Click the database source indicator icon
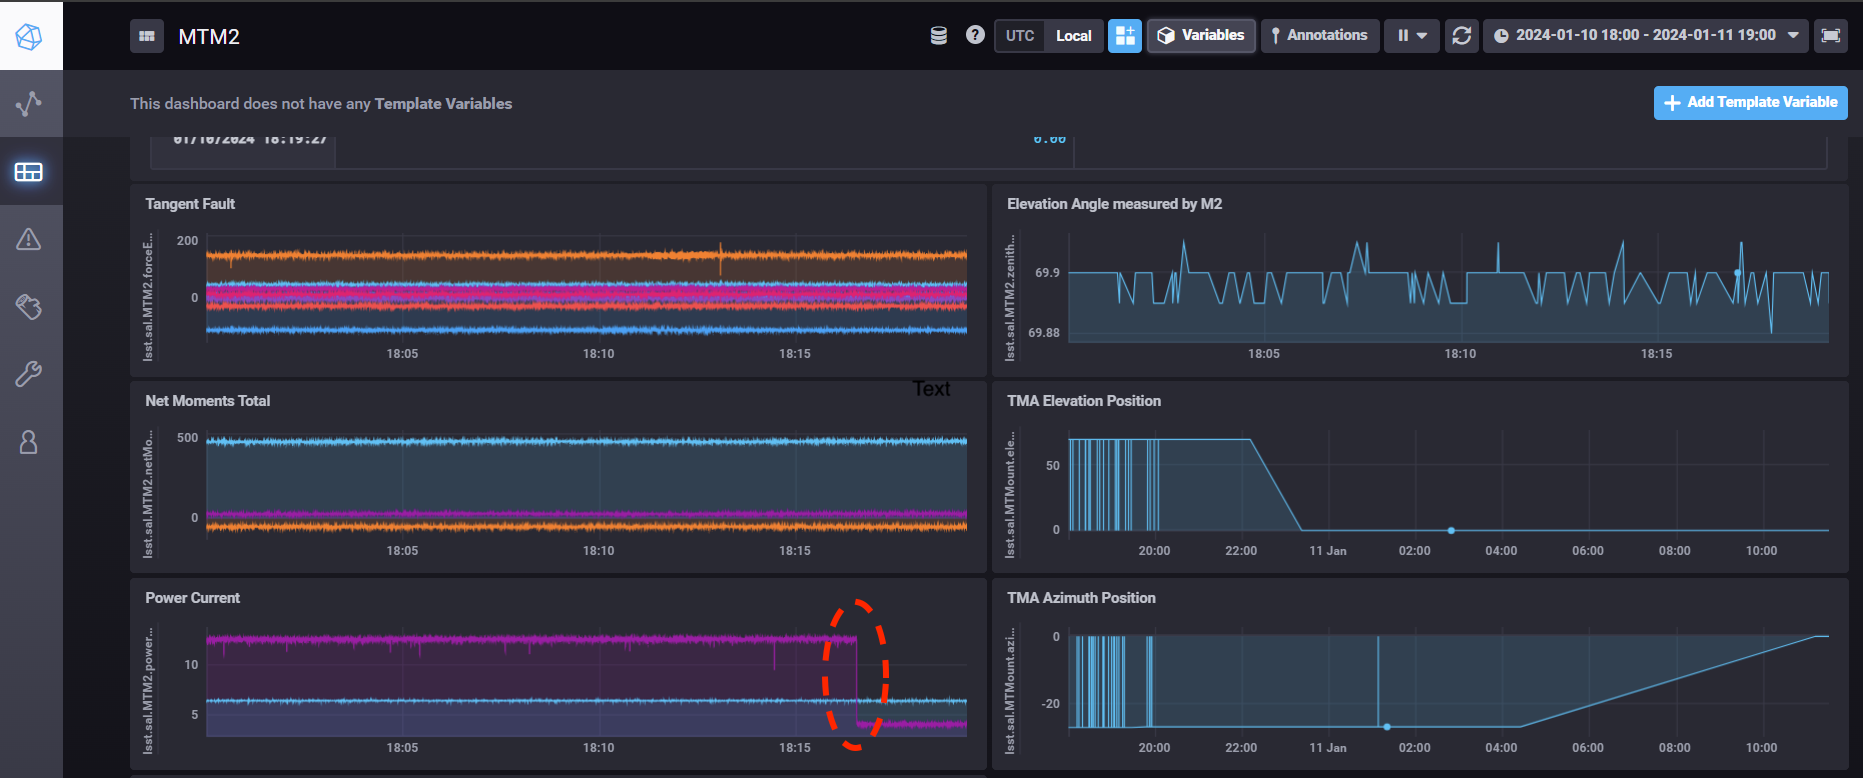Image resolution: width=1863 pixels, height=778 pixels. [x=938, y=36]
